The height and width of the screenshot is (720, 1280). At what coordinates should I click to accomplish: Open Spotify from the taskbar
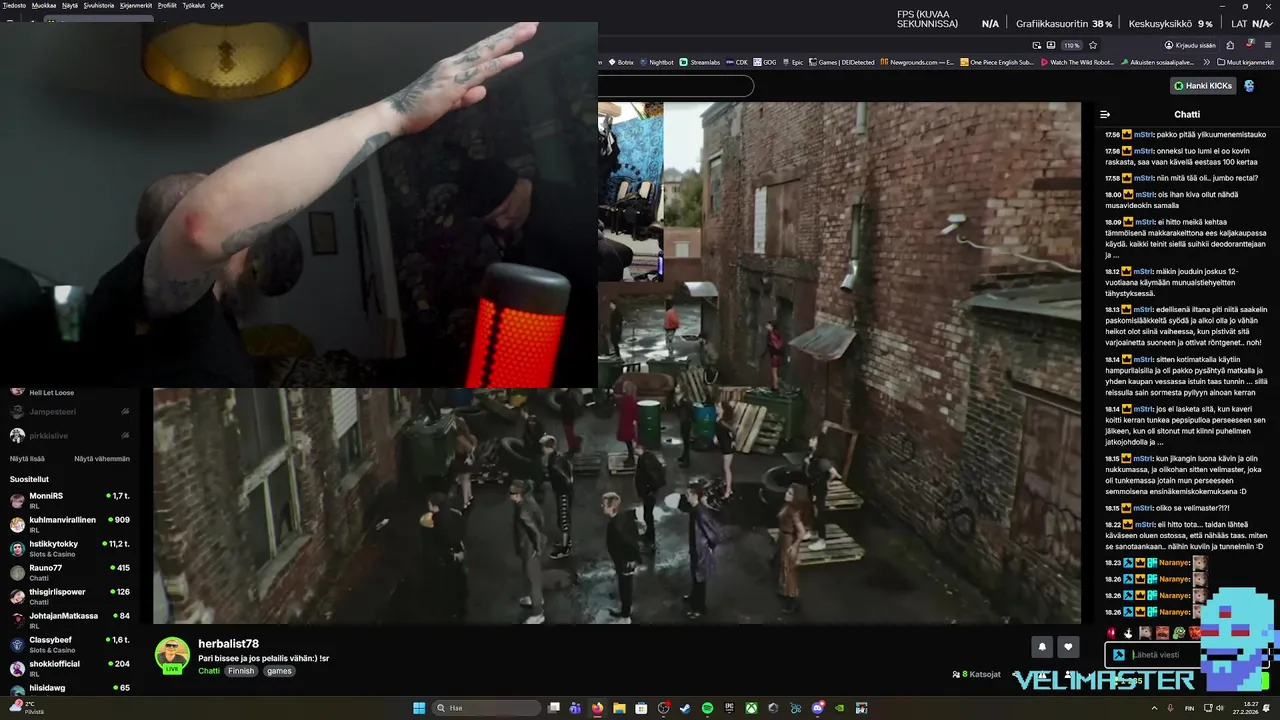pos(707,708)
